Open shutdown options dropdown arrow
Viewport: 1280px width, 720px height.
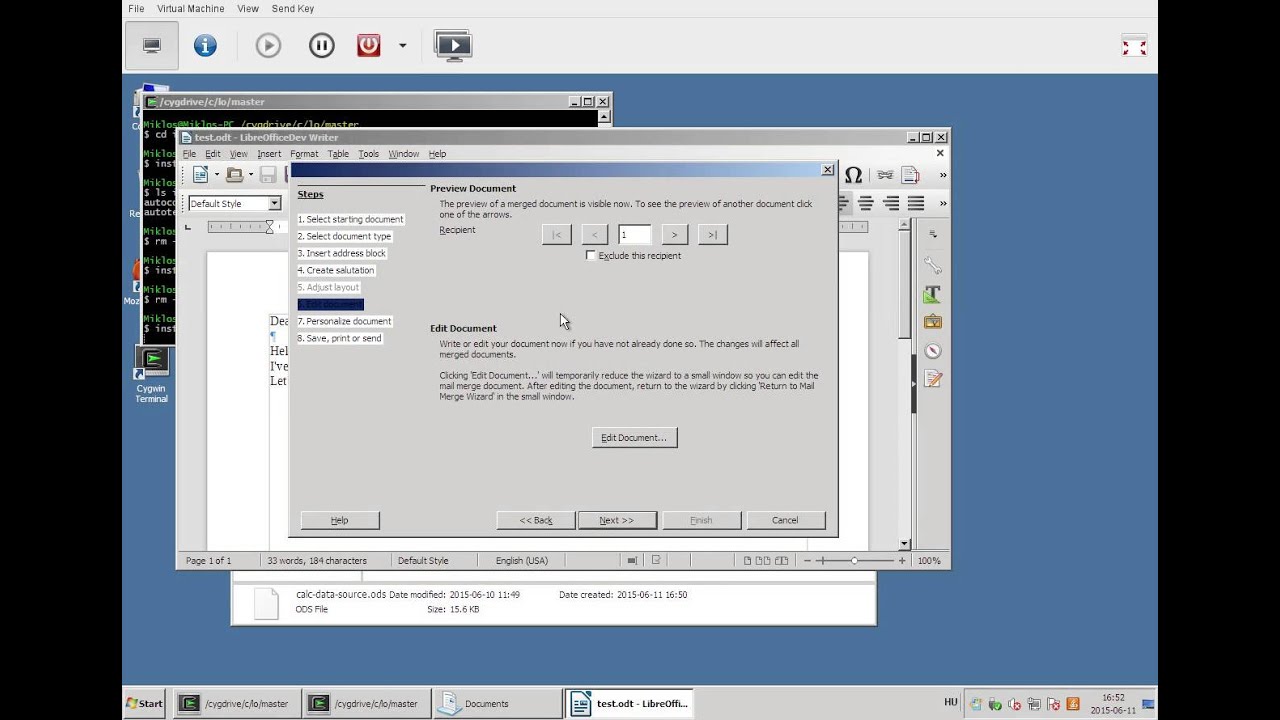[x=402, y=46]
